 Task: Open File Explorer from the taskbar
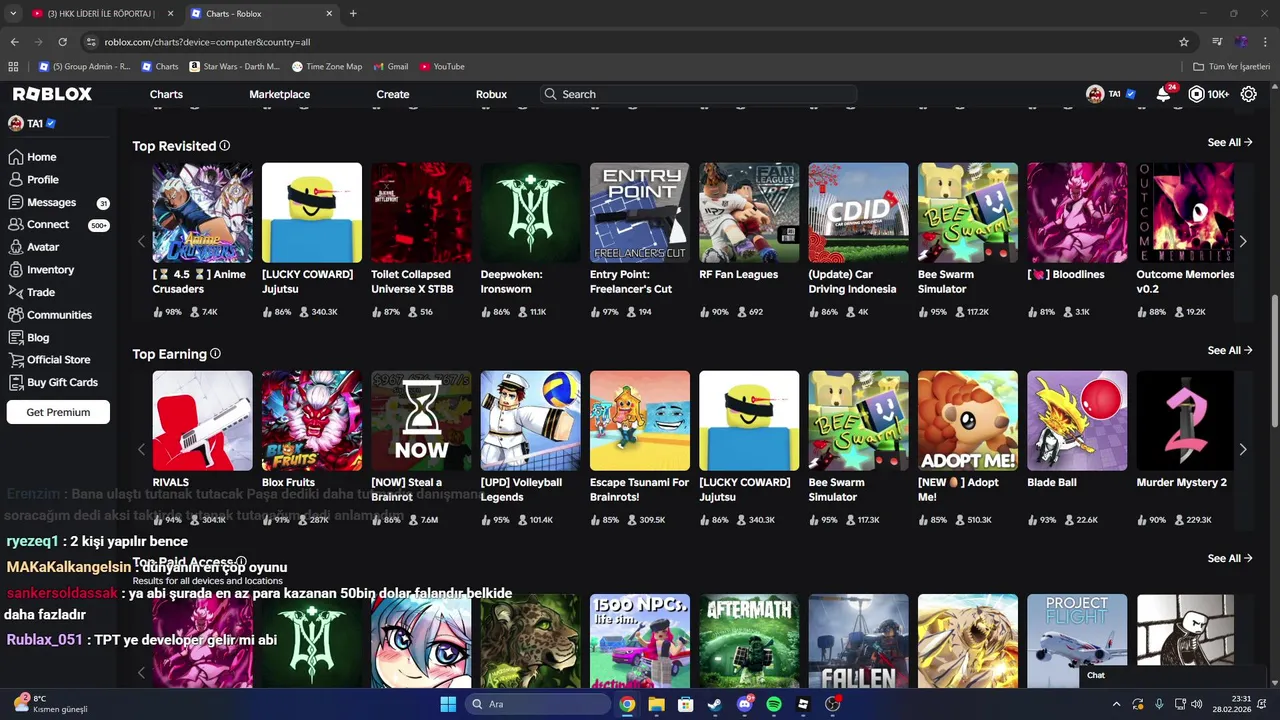[656, 704]
